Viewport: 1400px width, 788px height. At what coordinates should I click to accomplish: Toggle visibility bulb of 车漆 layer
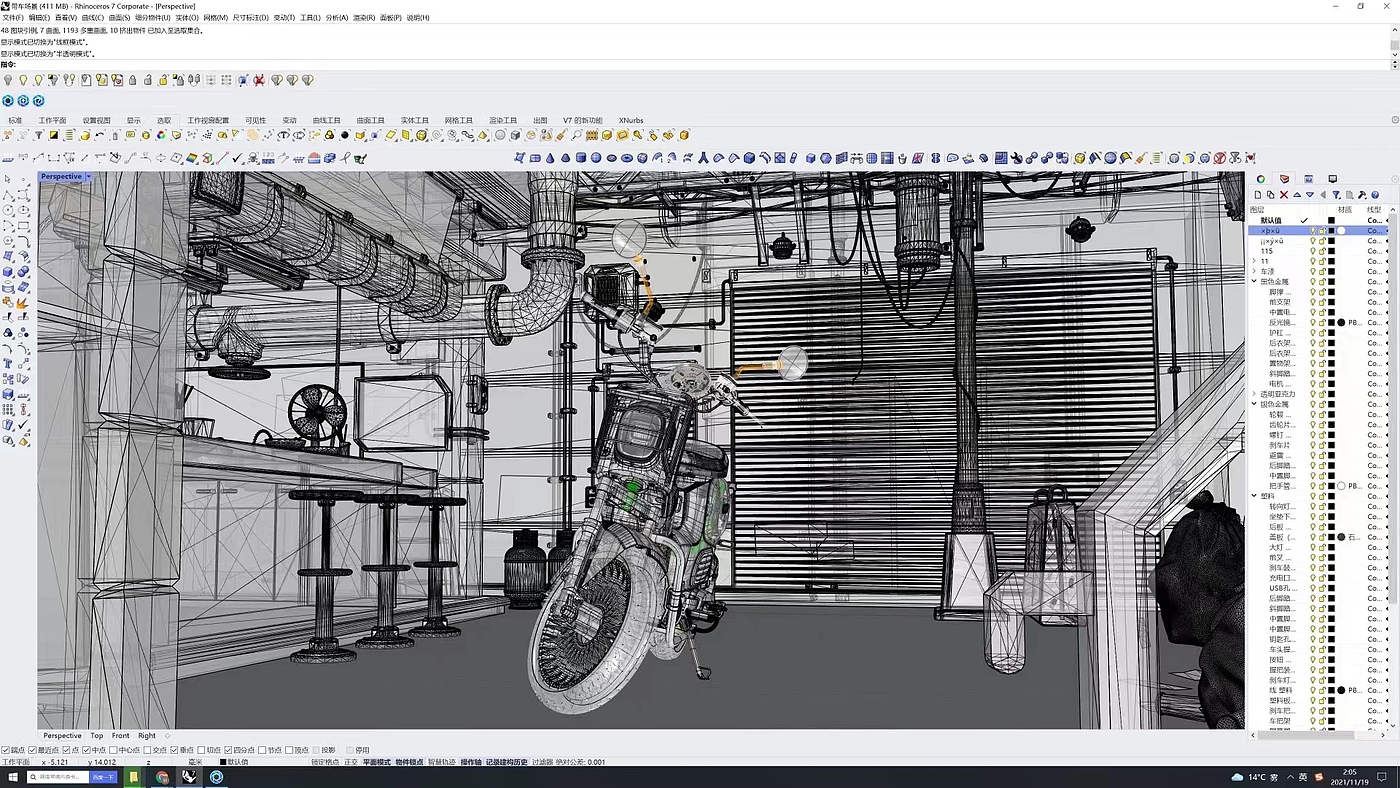point(1313,272)
